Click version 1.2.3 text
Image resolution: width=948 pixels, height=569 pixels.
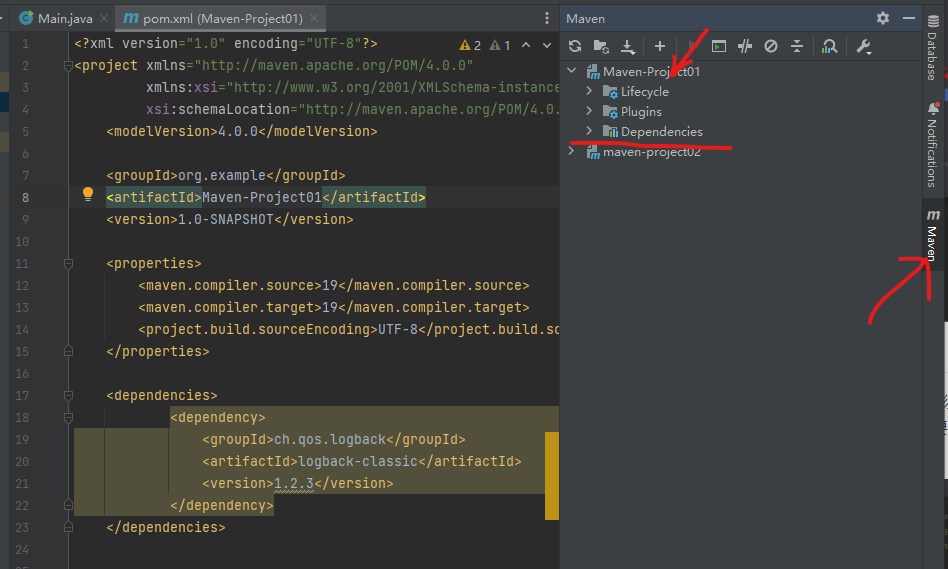(x=294, y=483)
